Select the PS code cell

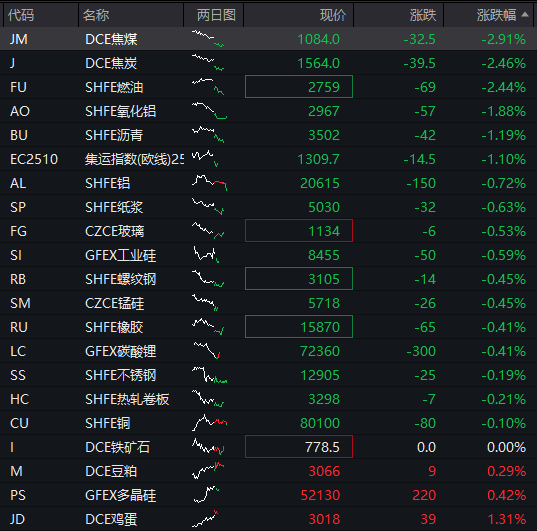18,495
